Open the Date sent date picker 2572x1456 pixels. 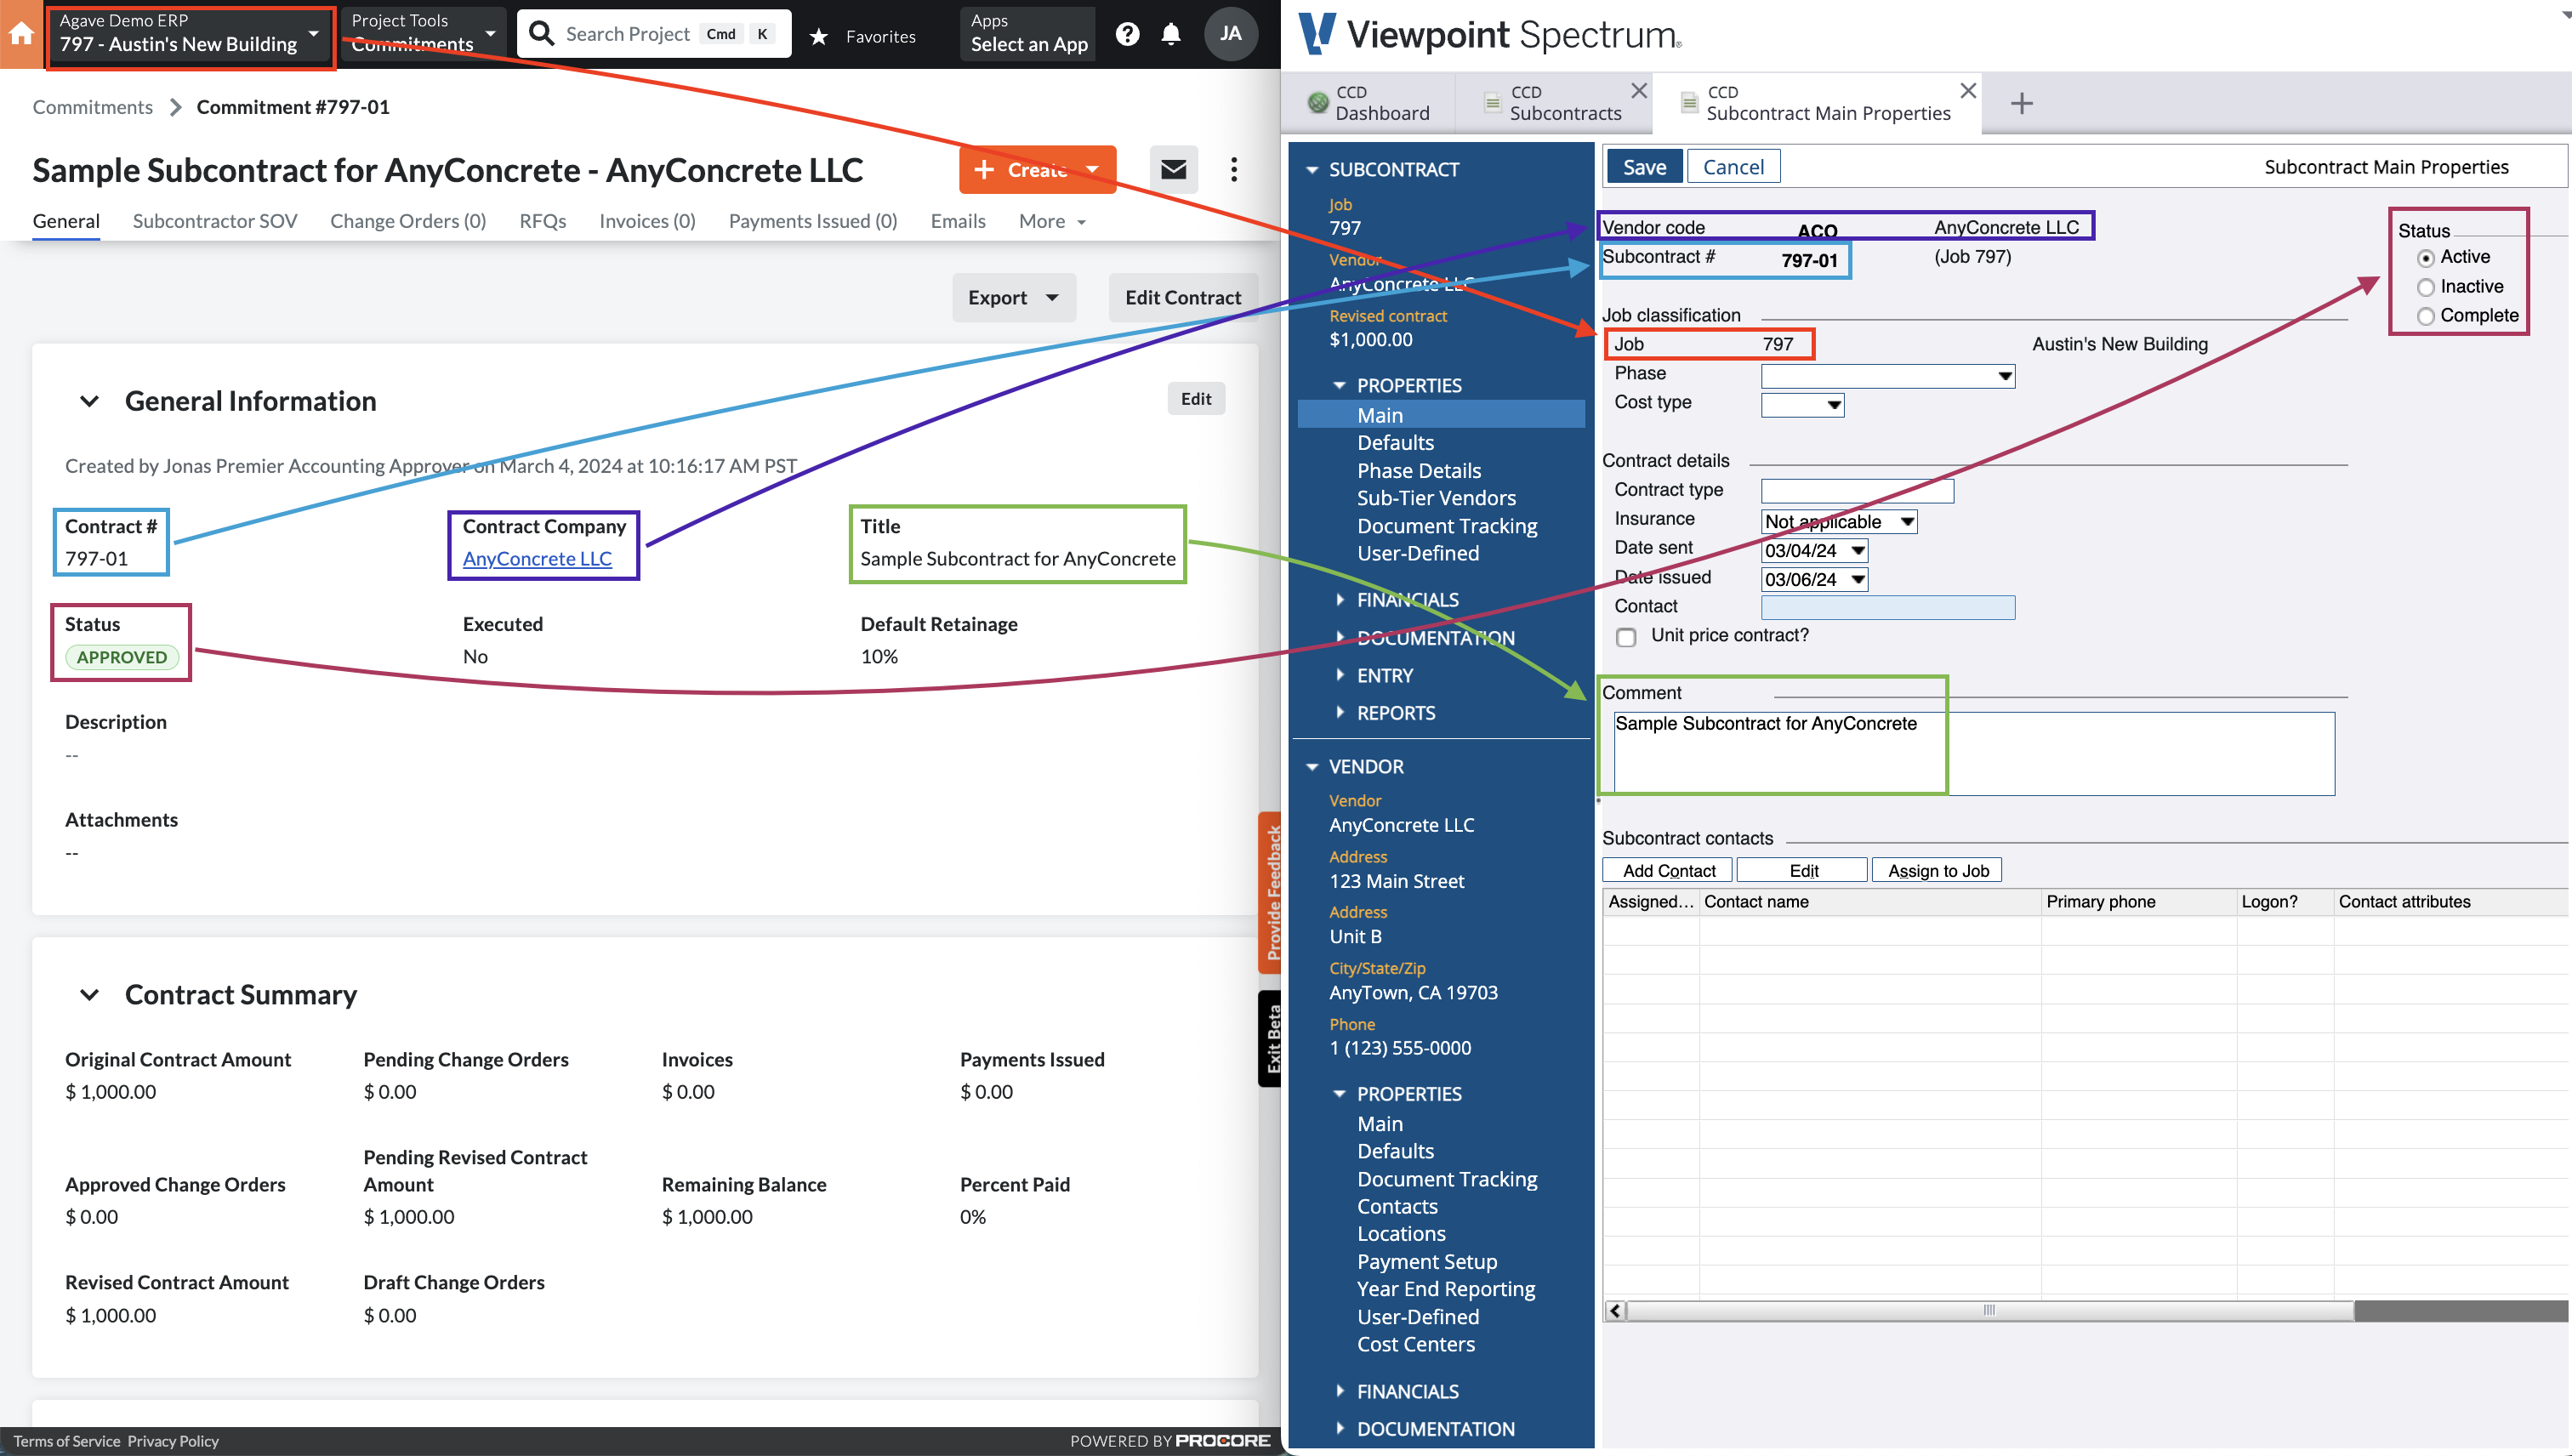[1858, 550]
